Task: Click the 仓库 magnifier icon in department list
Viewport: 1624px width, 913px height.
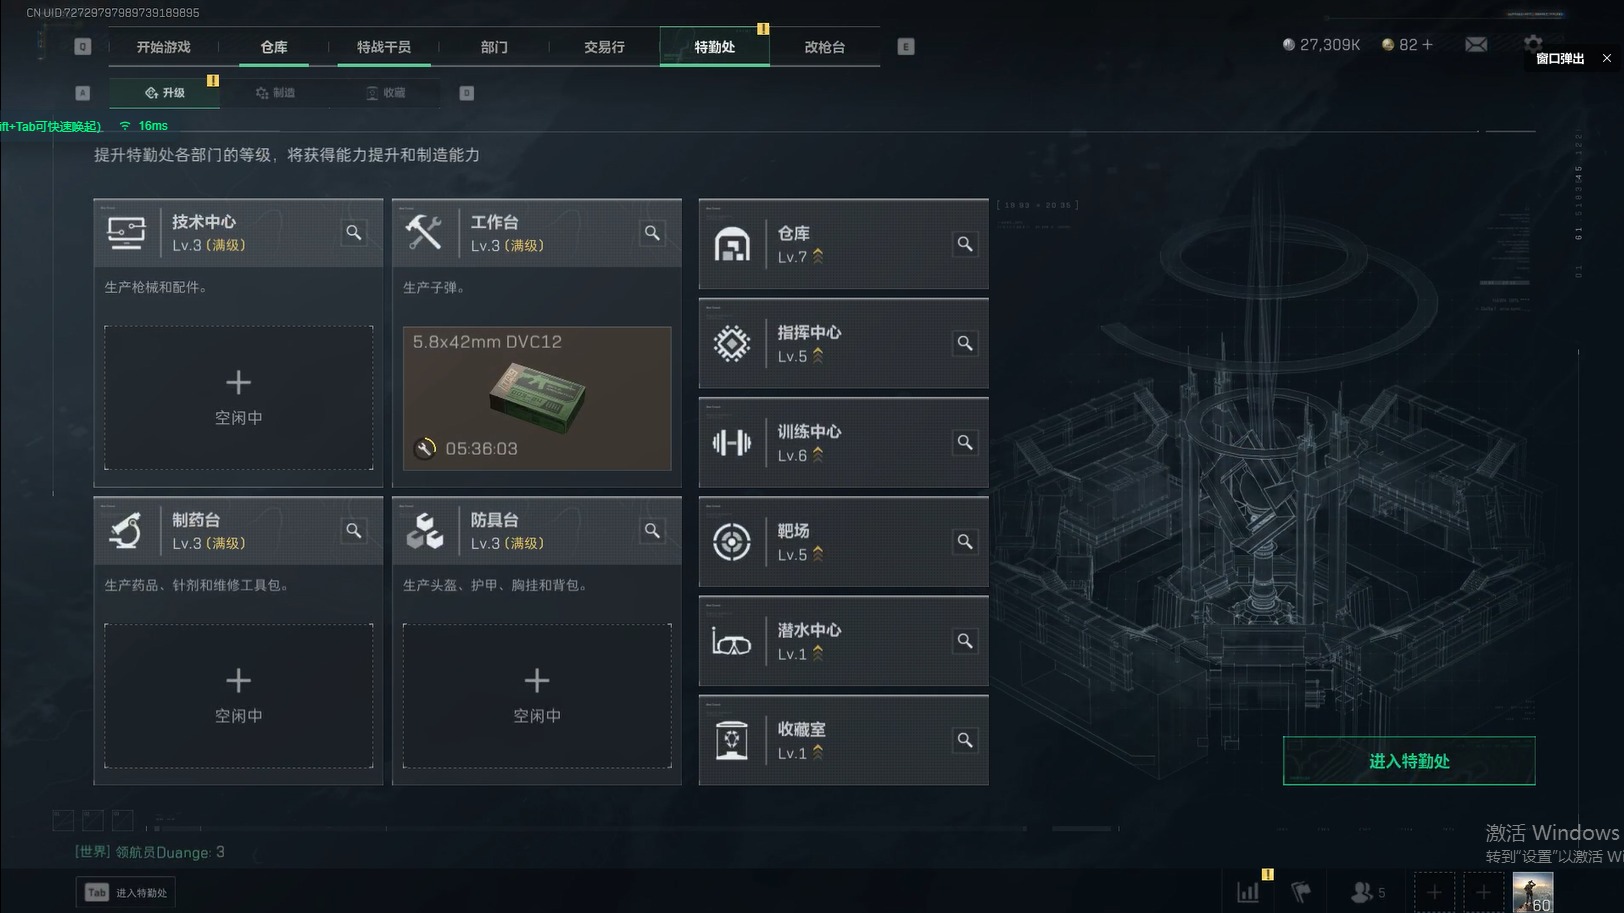Action: point(965,244)
